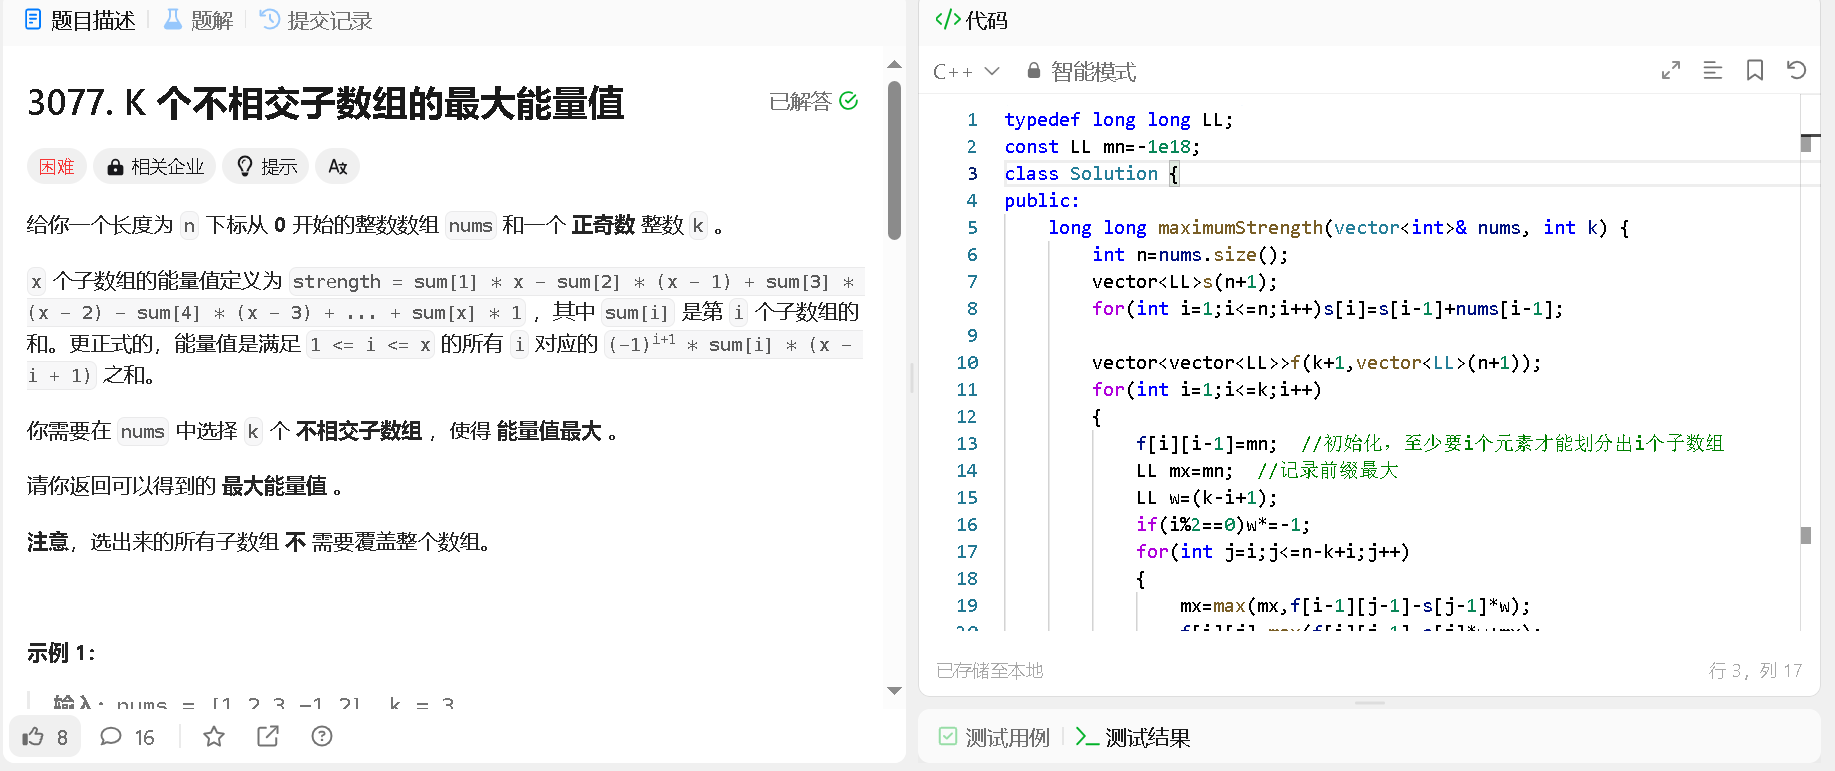Click the handle above 测试用例 panel

click(1369, 703)
